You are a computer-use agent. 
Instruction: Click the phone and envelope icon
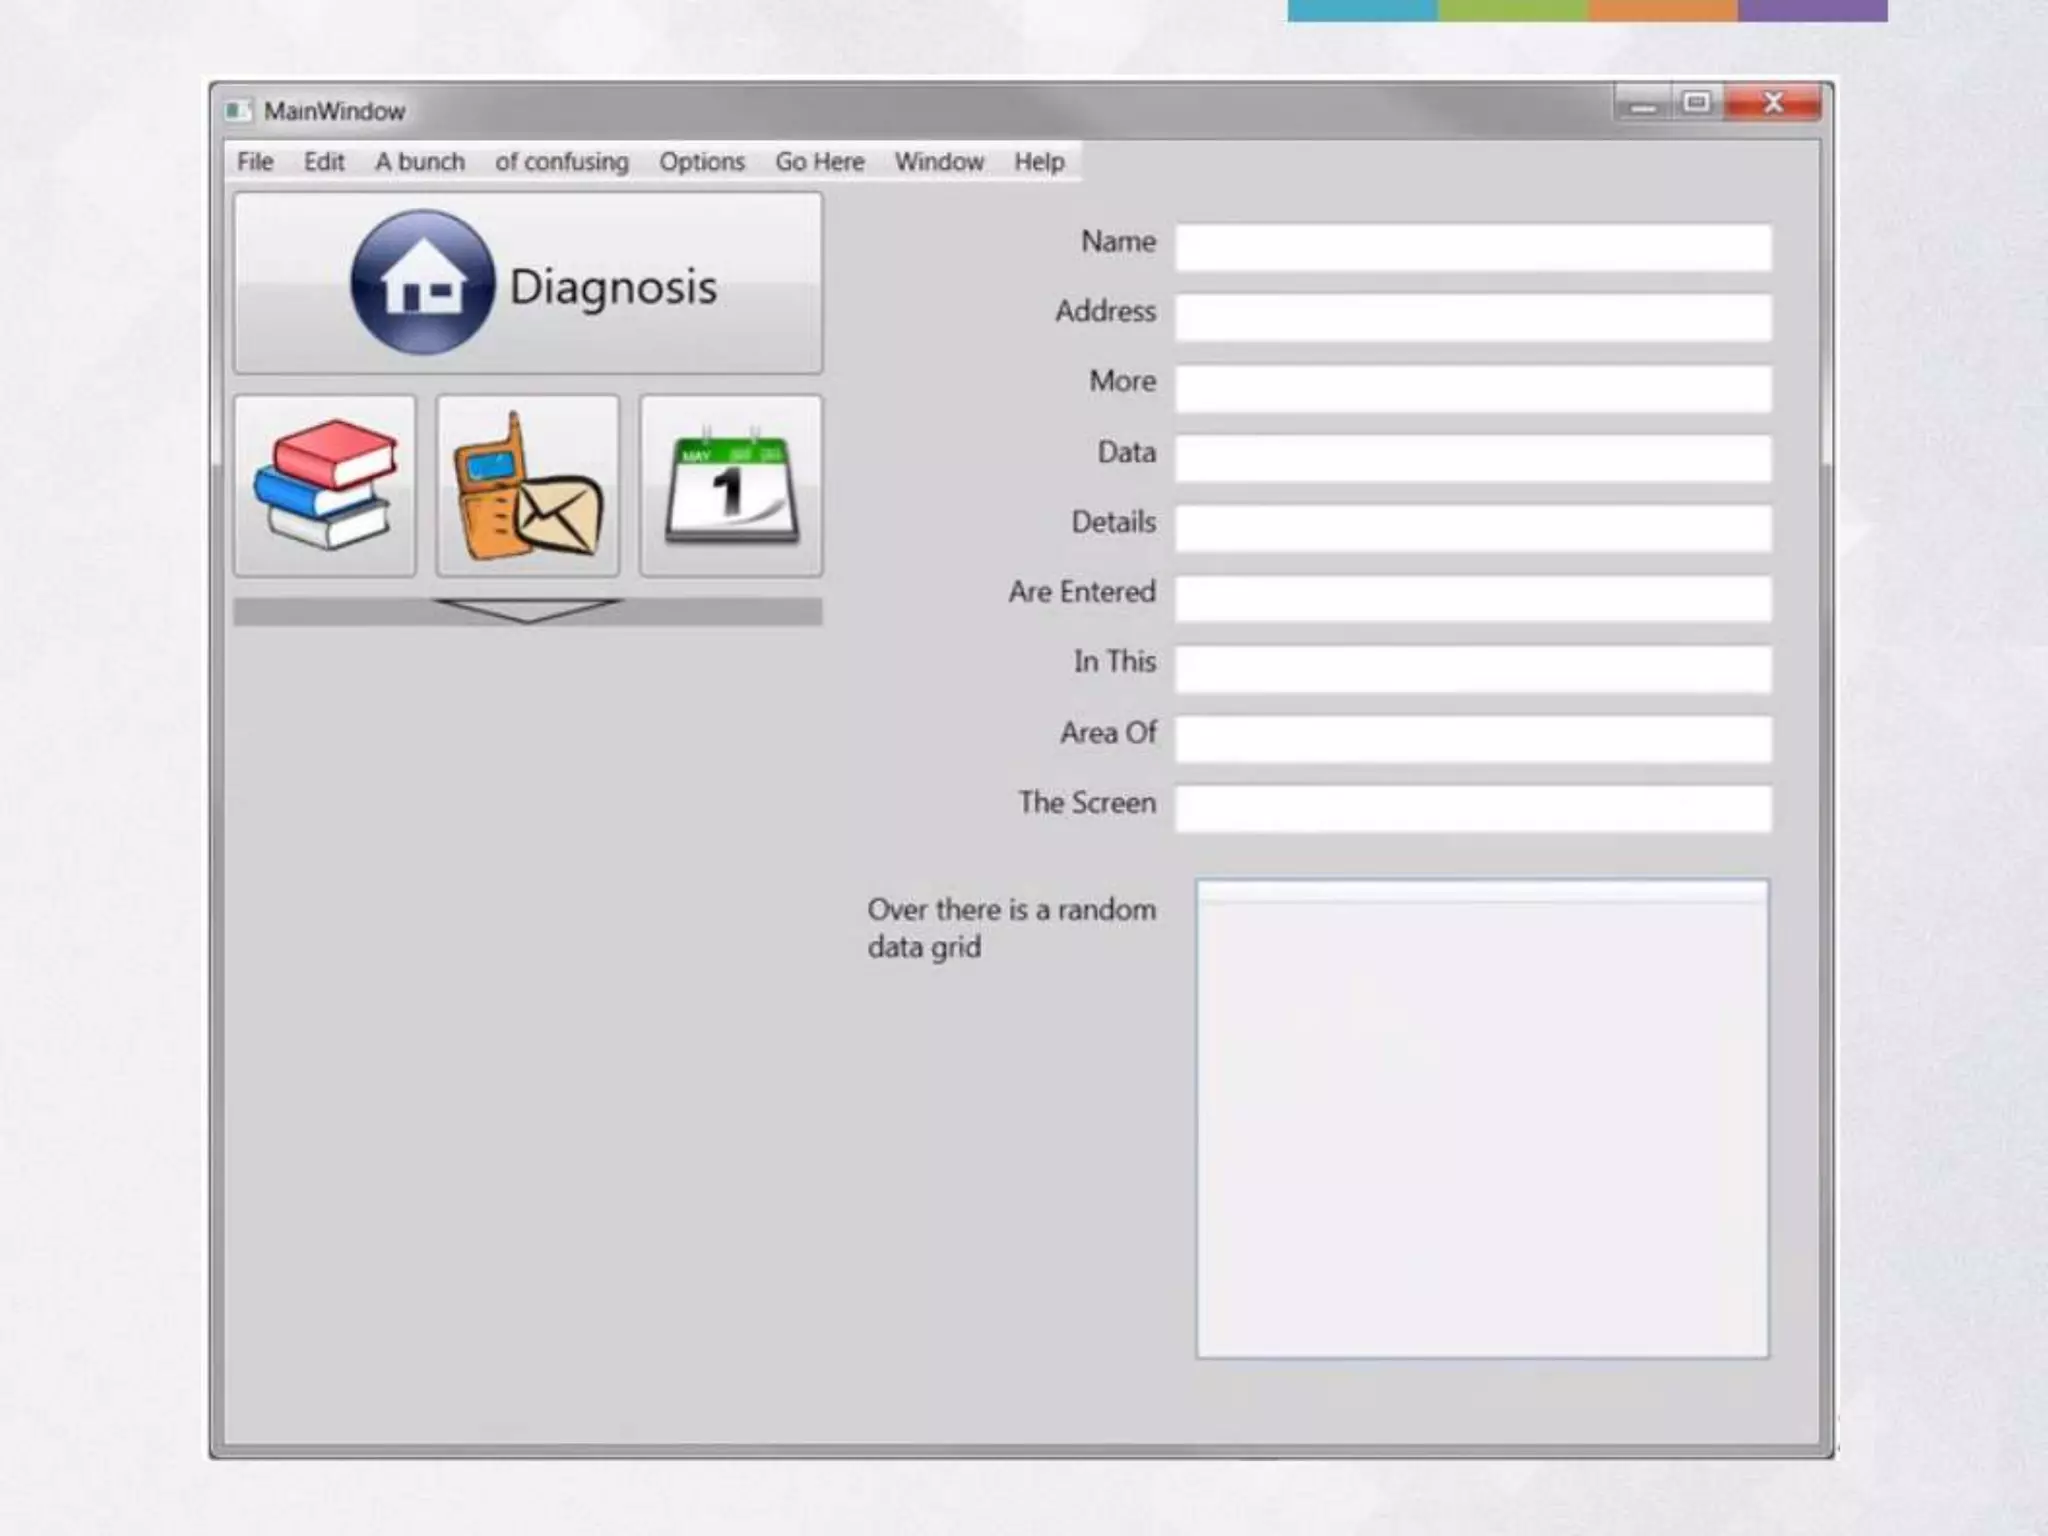coord(528,486)
